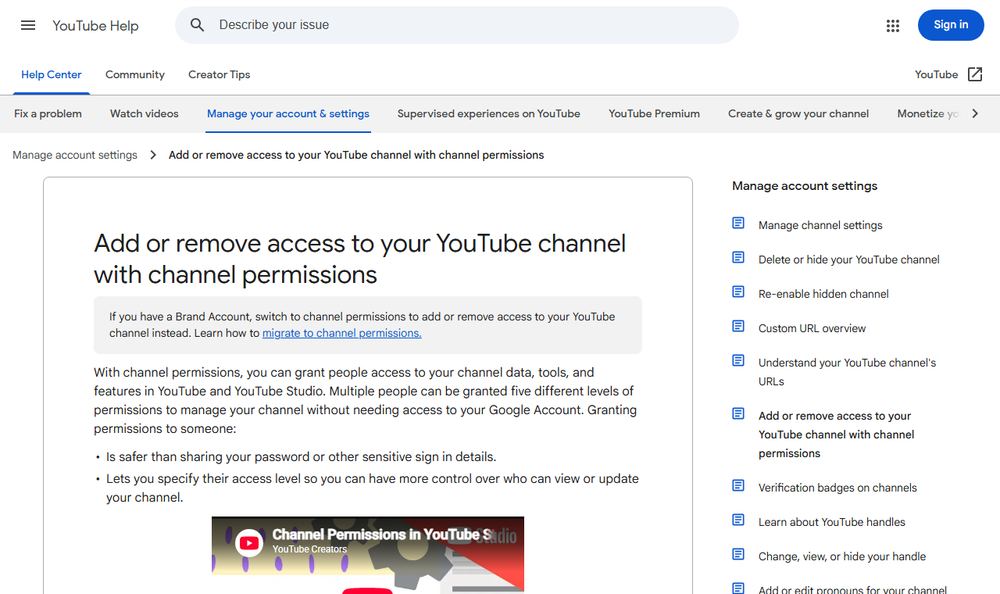
Task: Click the YouTube external link icon
Action: coord(975,75)
